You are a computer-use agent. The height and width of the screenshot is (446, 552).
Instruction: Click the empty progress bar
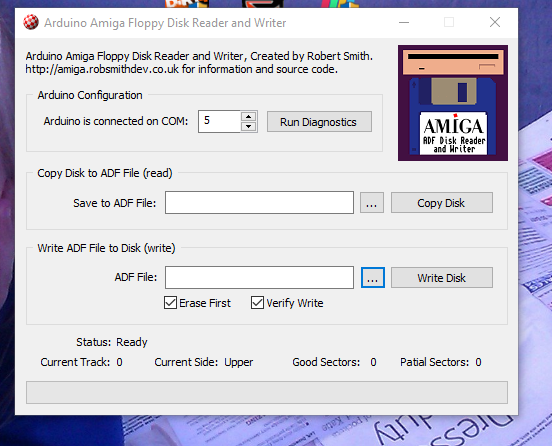(267, 392)
